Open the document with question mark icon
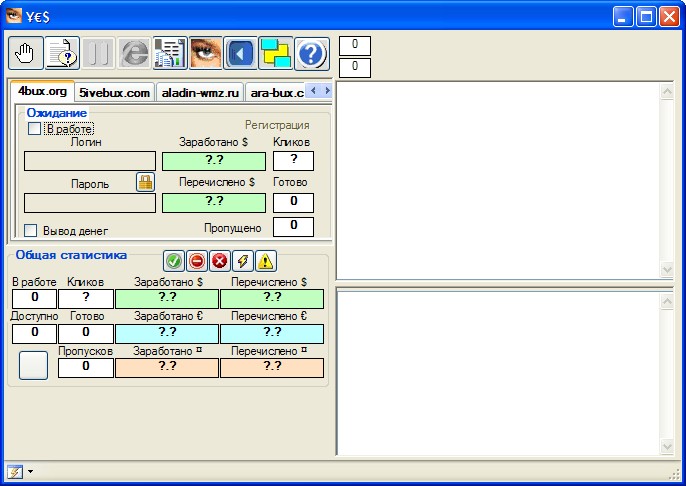 point(62,53)
